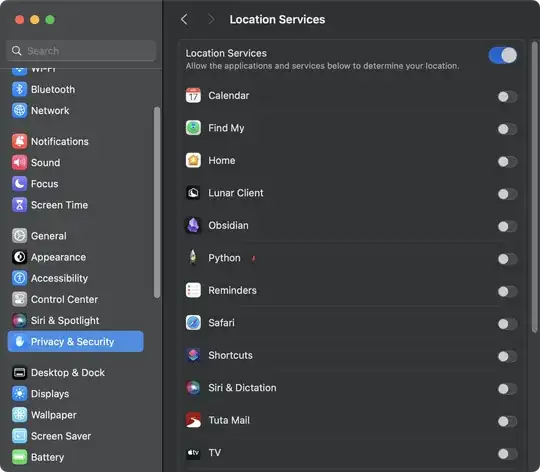Enable location access for Calendar
This screenshot has width=540, height=472.
click(x=507, y=97)
